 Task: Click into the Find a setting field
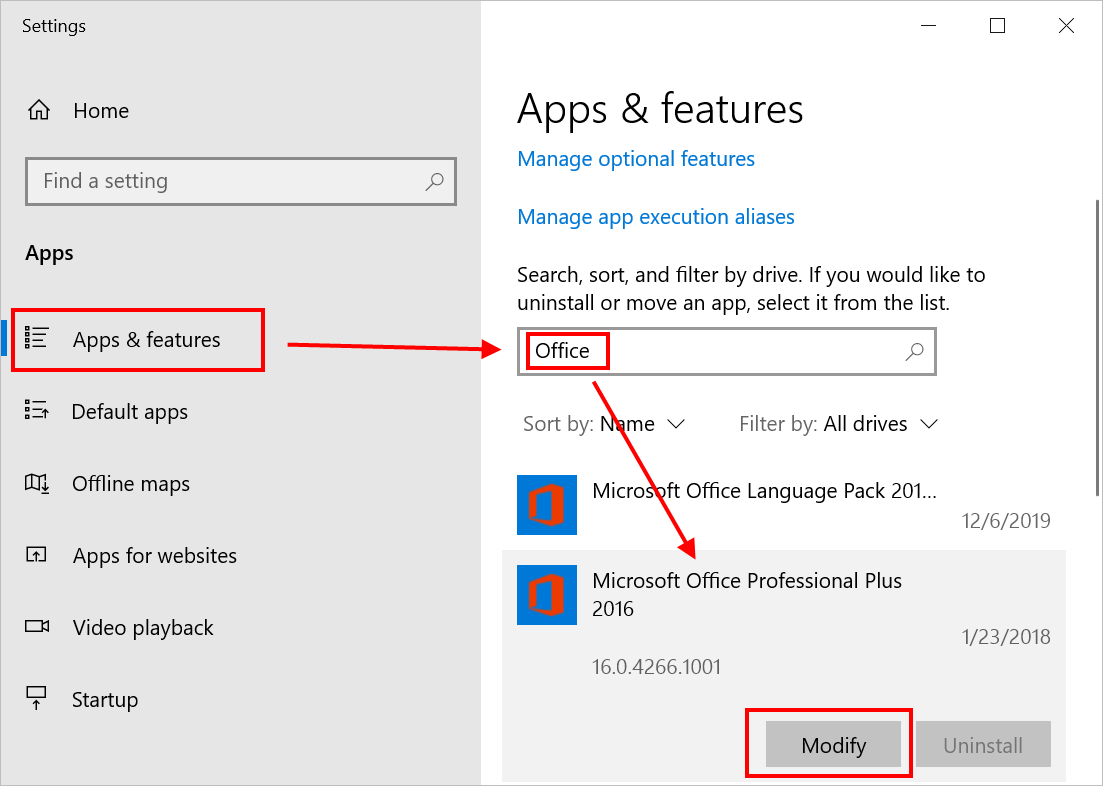point(225,181)
